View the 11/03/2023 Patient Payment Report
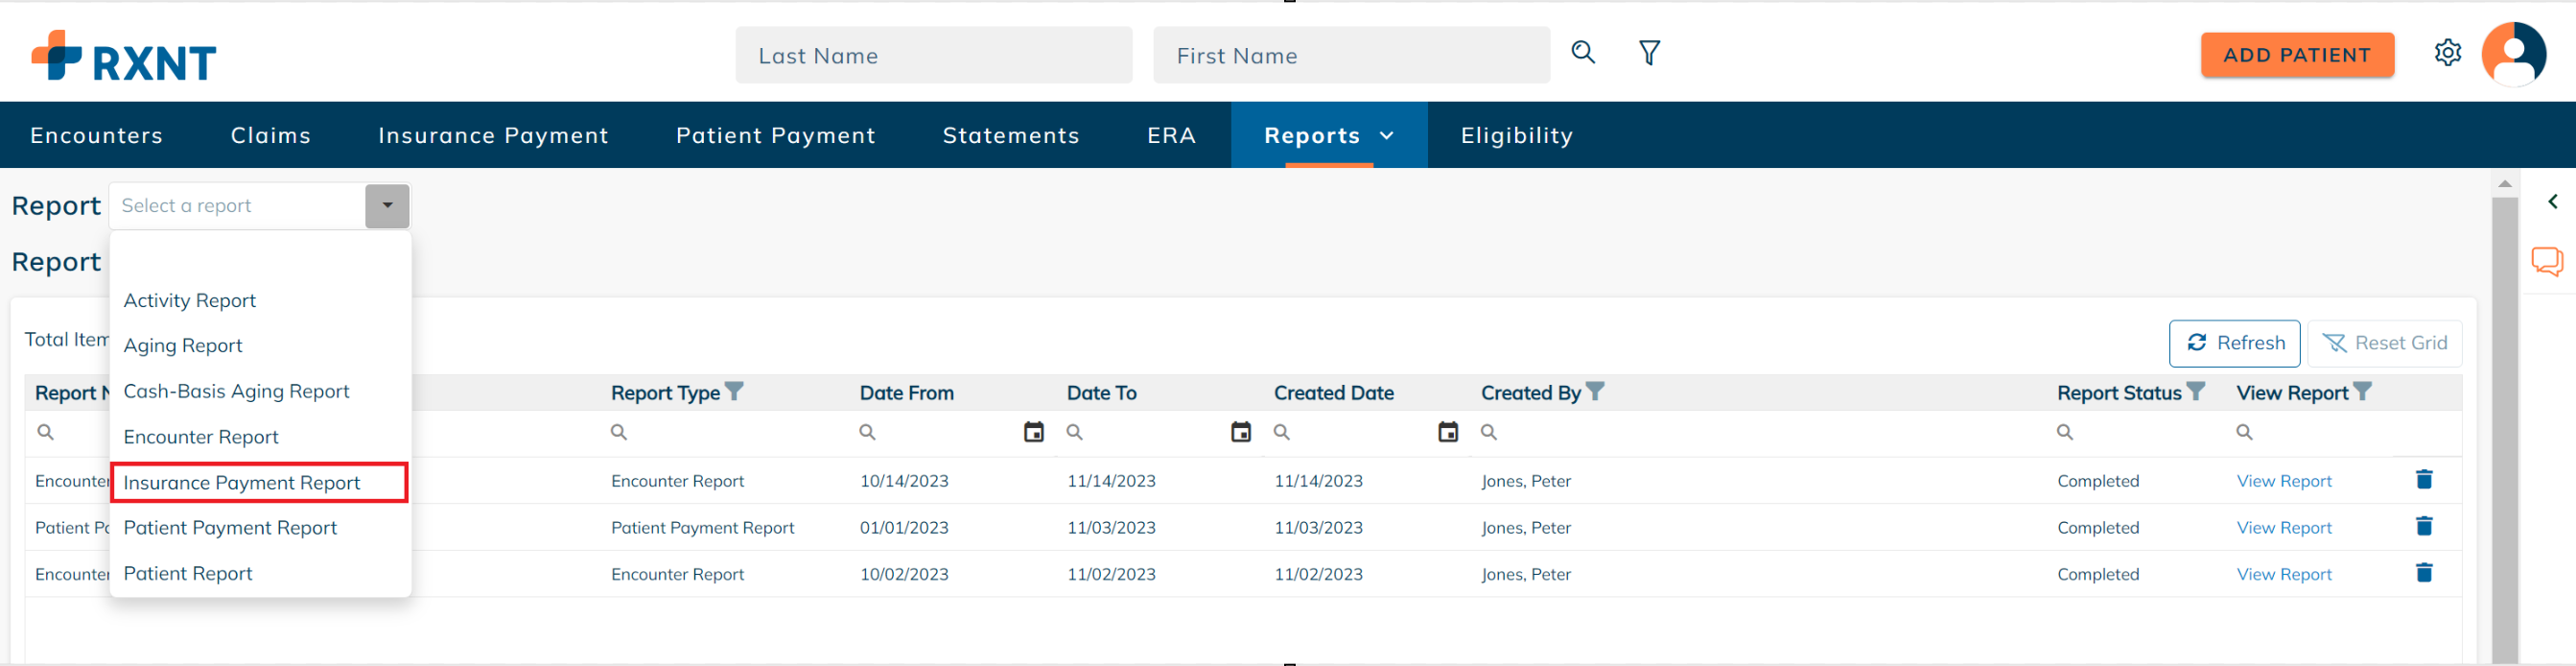Viewport: 2576px width, 666px height. point(2283,528)
